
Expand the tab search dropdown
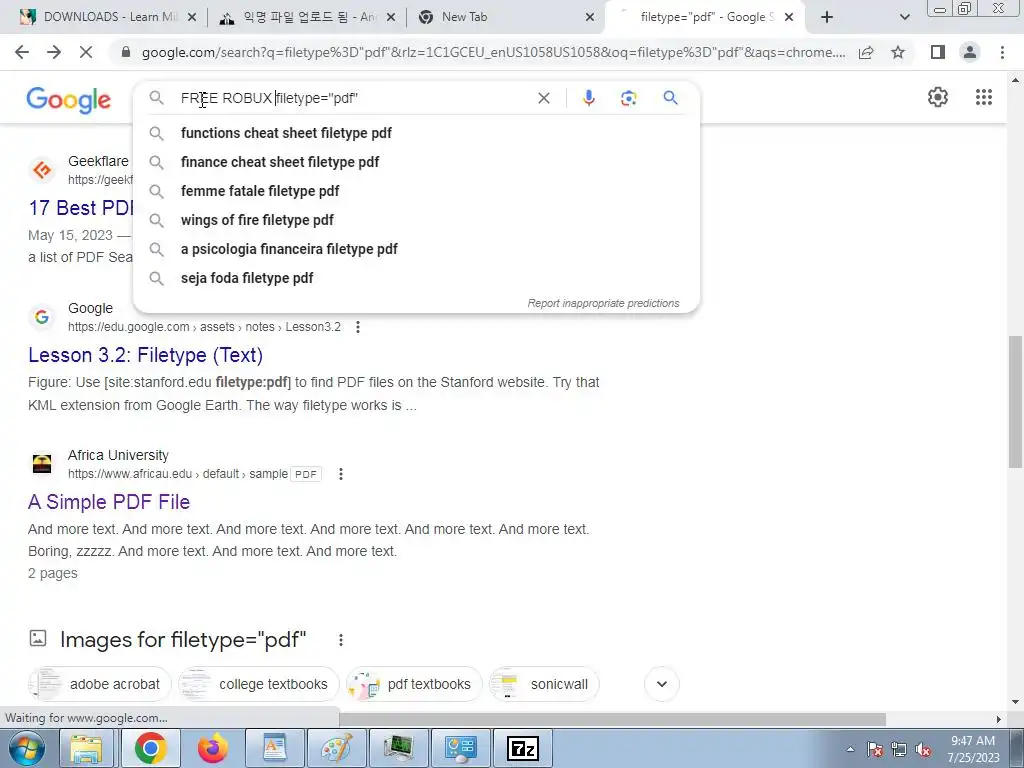point(904,17)
